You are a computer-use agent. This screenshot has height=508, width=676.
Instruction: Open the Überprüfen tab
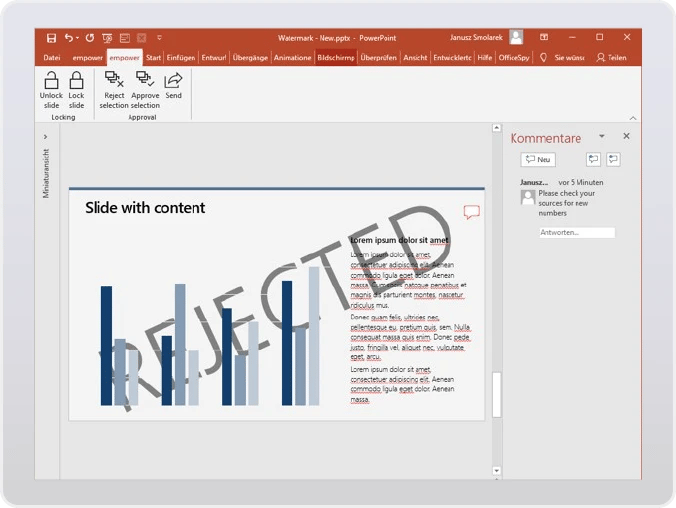[x=379, y=57]
